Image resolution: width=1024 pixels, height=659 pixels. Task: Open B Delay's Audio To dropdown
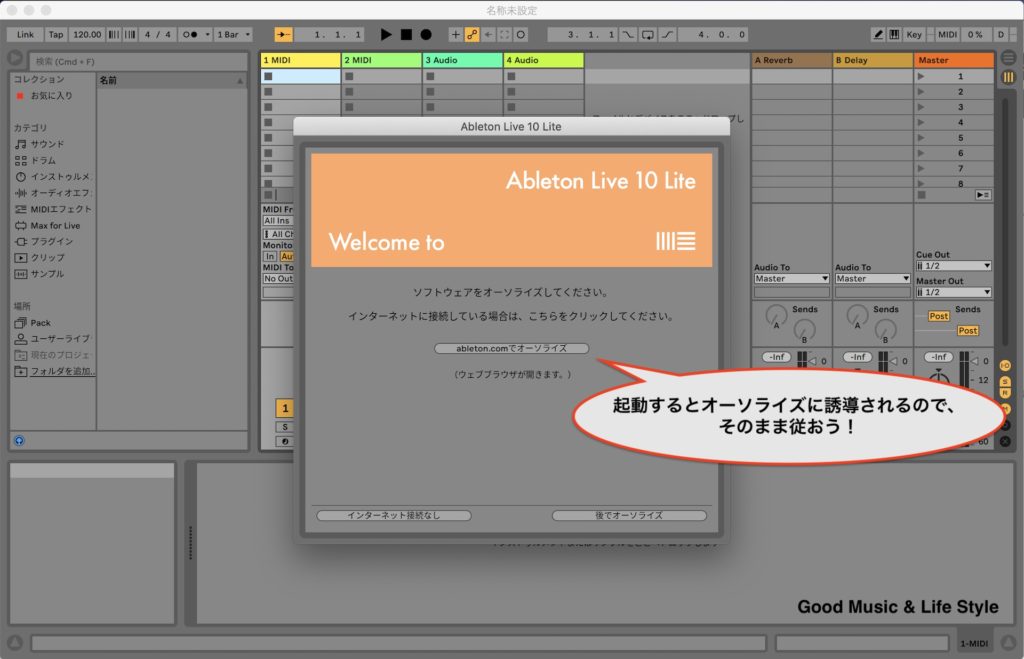tap(872, 278)
